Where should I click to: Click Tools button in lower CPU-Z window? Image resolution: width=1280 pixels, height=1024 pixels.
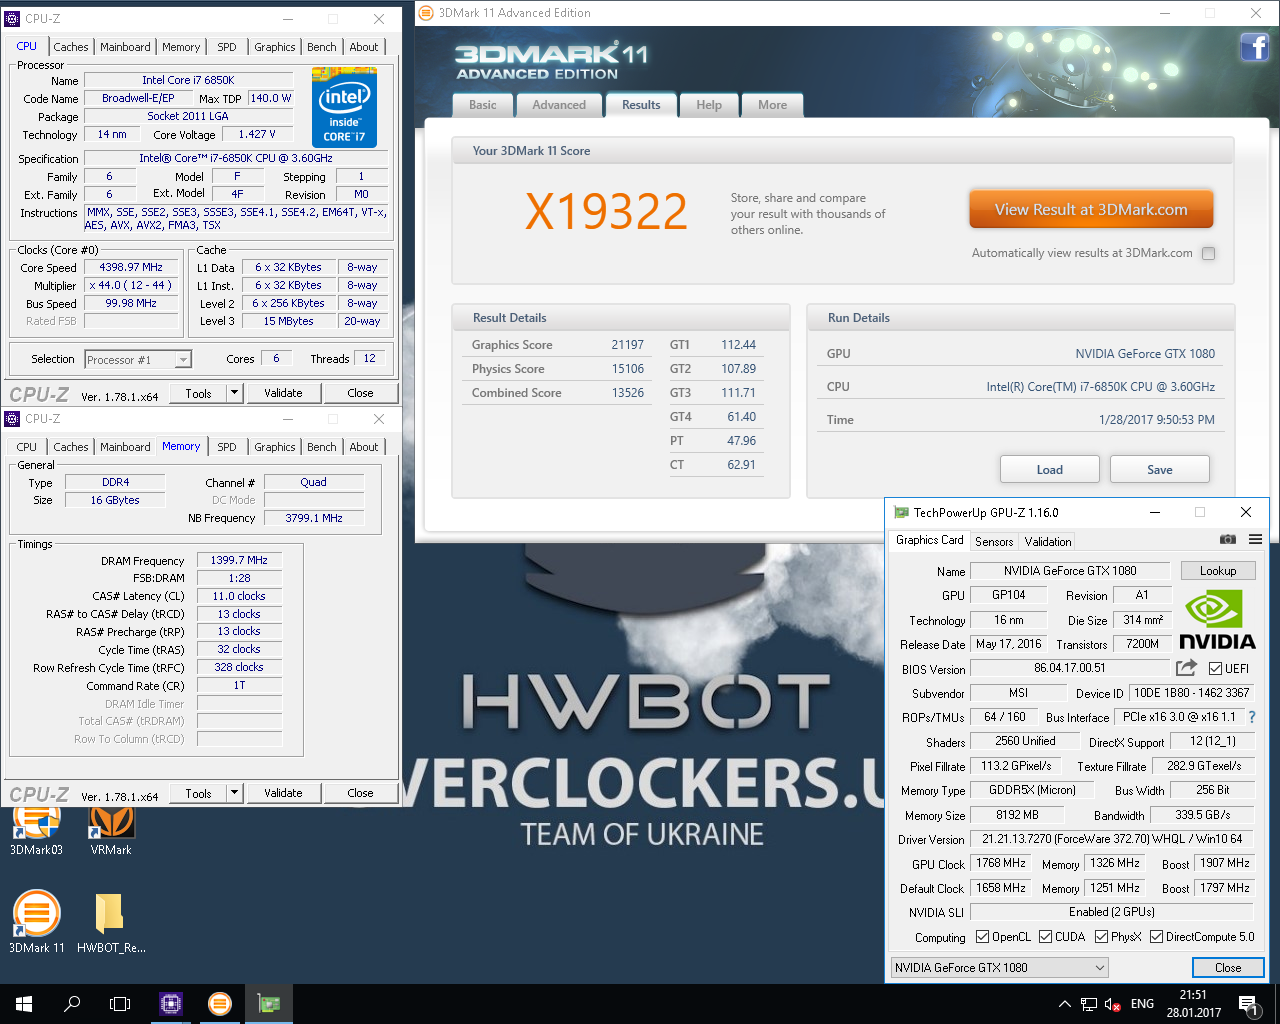pyautogui.click(x=199, y=793)
